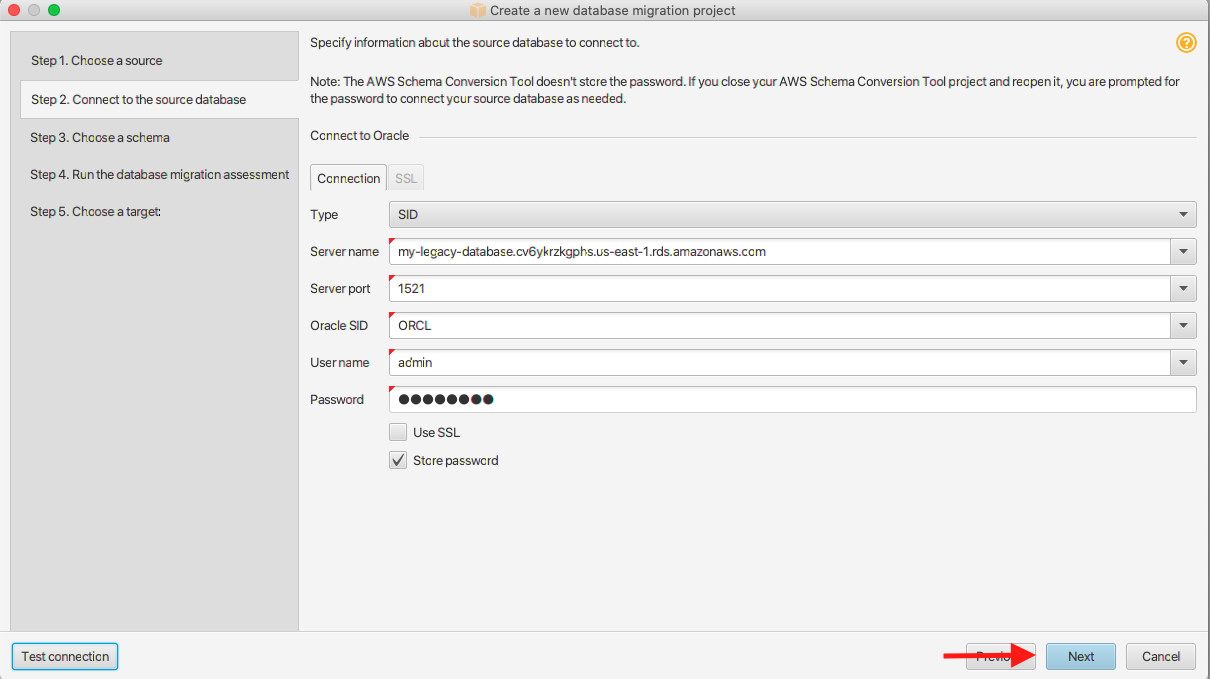1210x679 pixels.
Task: Expand the Oracle SID dropdown arrow
Action: (1184, 326)
